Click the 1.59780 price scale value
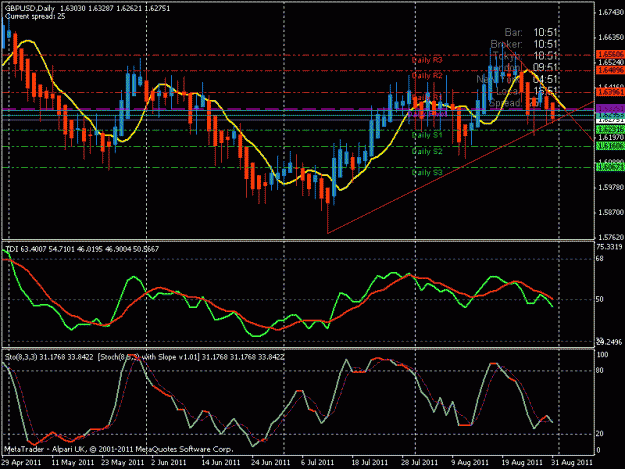The height and width of the screenshot is (469, 625). click(610, 187)
